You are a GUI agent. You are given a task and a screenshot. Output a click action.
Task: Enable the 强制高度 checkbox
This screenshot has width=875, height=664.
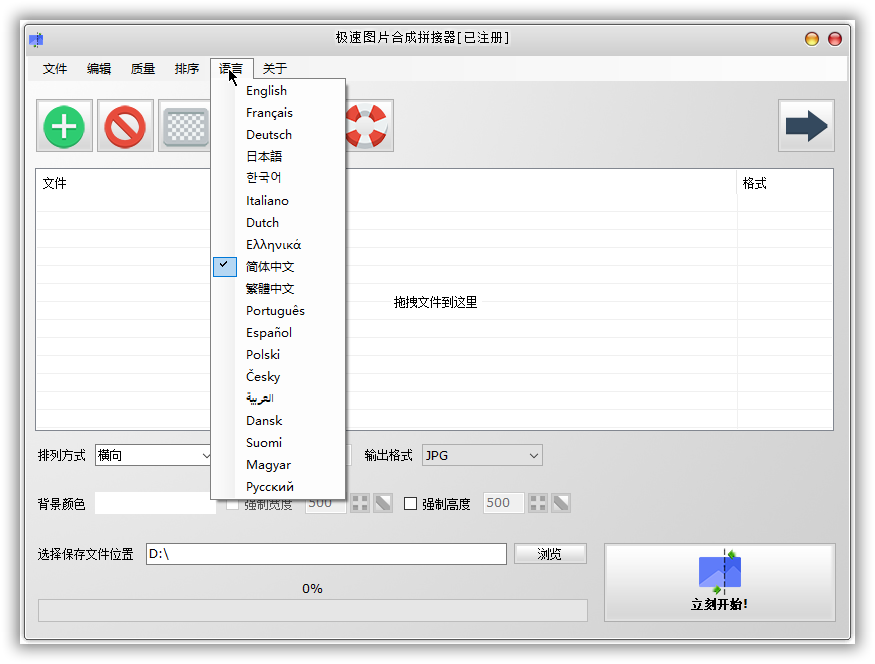coord(410,504)
